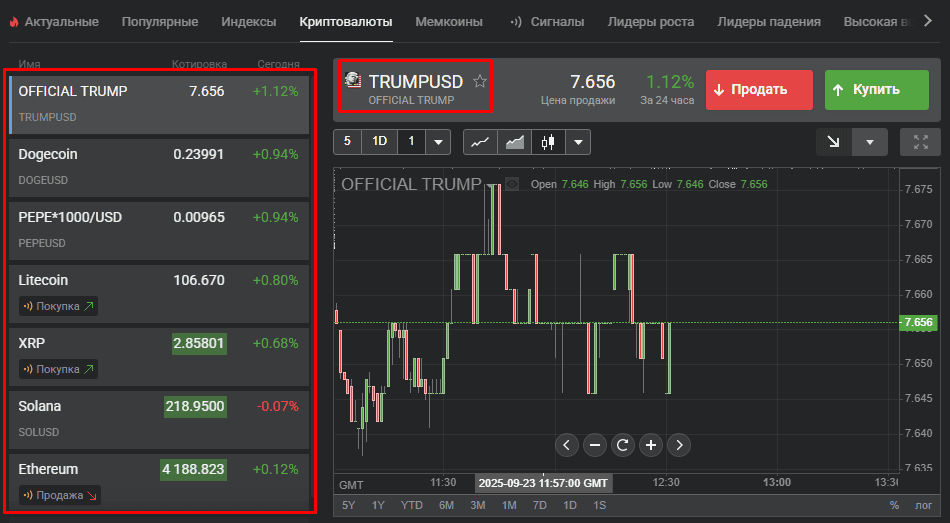Viewport: 950px width, 523px height.
Task: Select the Криптовалюты tab
Action: pos(346,22)
